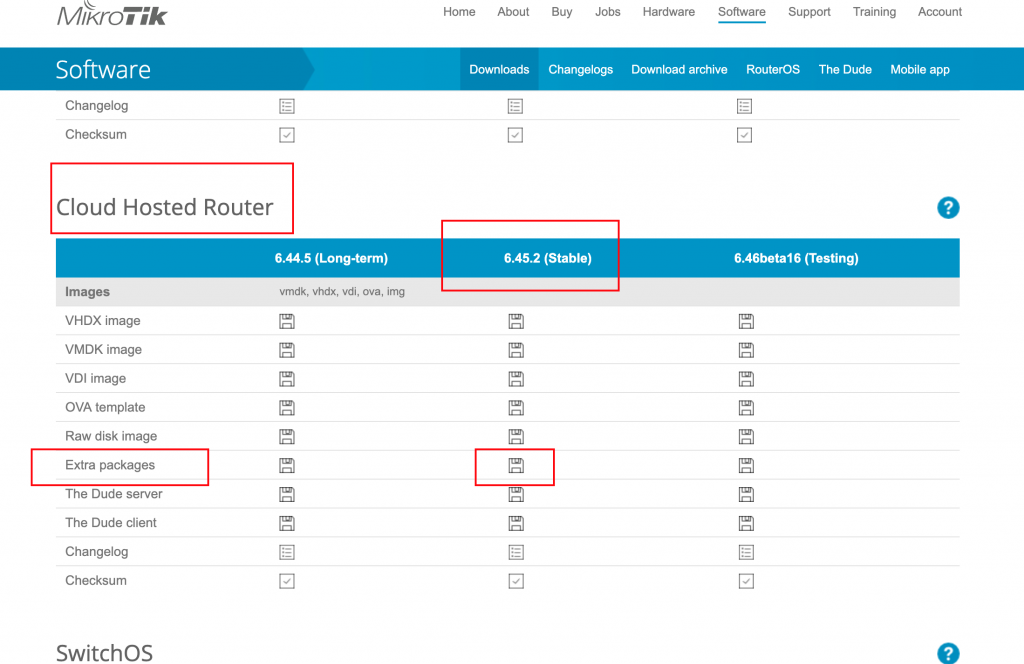Click the 6.45.2 (Stable) column header
The width and height of the screenshot is (1024, 664).
(x=547, y=258)
